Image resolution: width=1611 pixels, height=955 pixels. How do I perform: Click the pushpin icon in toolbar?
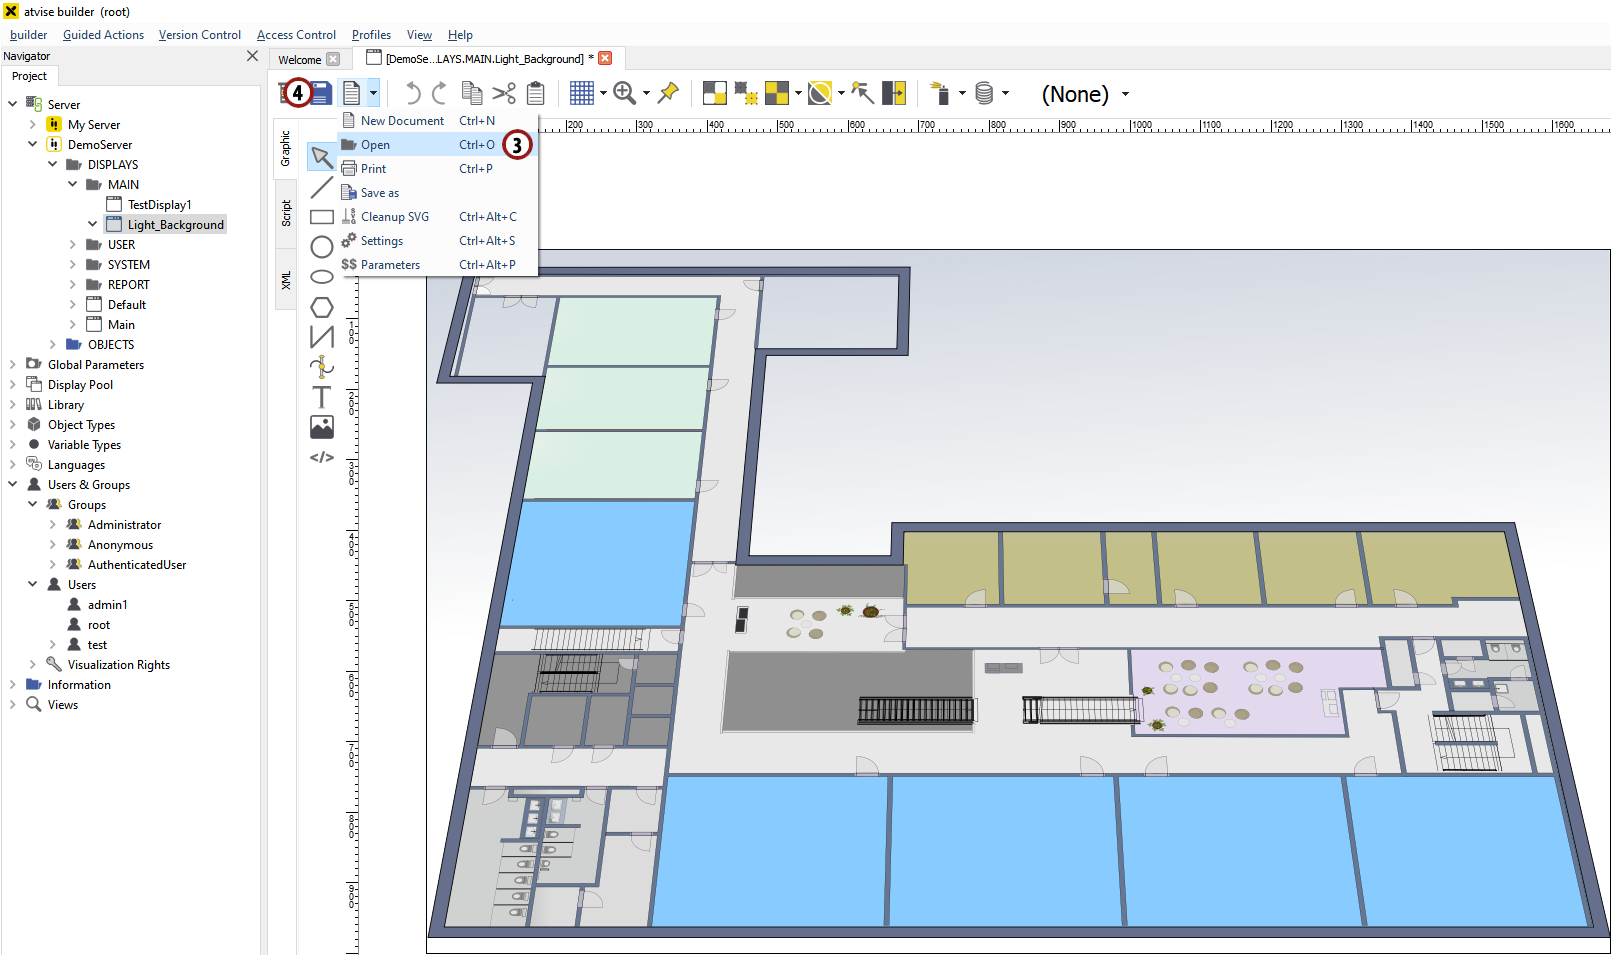tap(668, 93)
